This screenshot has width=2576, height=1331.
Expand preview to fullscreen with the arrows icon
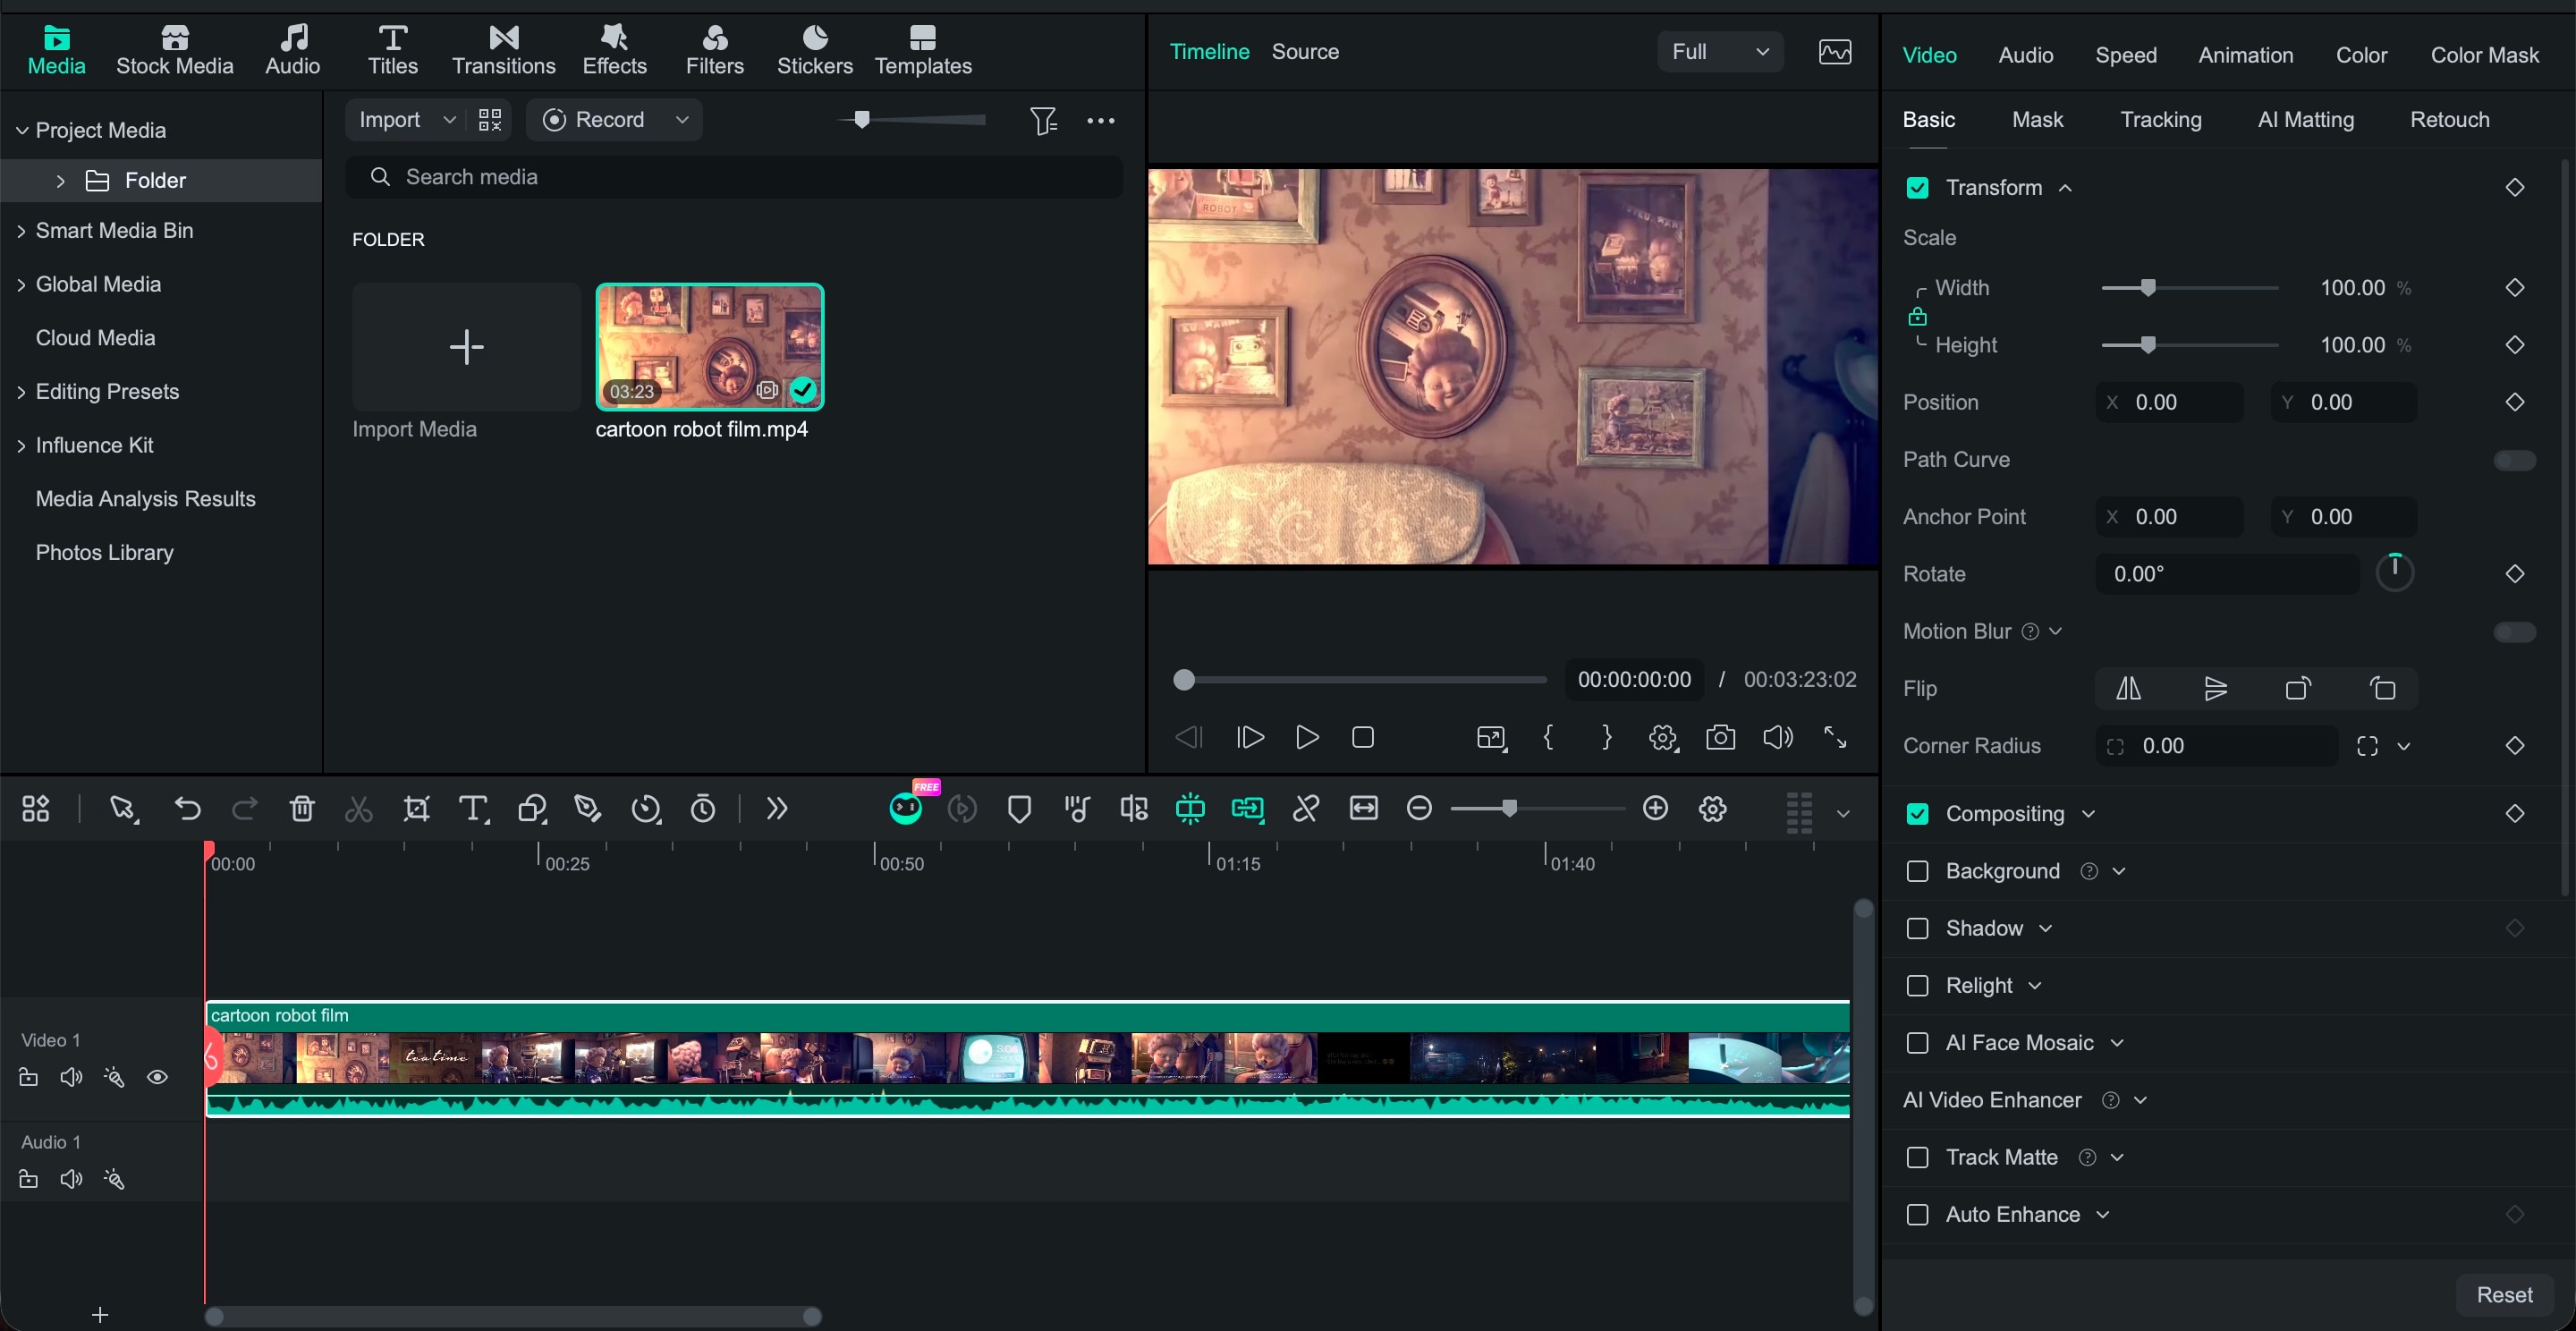[1835, 738]
